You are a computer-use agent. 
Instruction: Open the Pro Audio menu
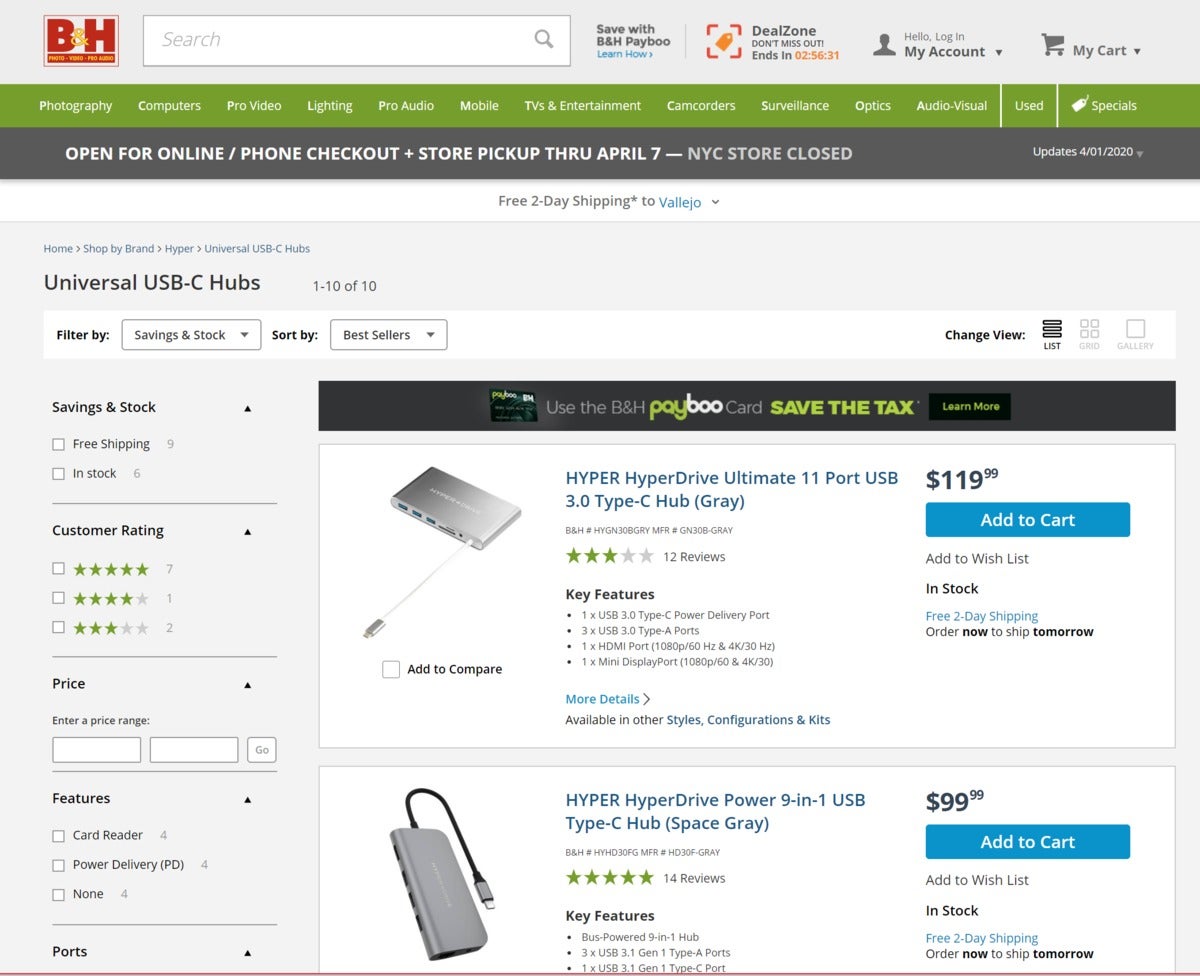point(406,105)
